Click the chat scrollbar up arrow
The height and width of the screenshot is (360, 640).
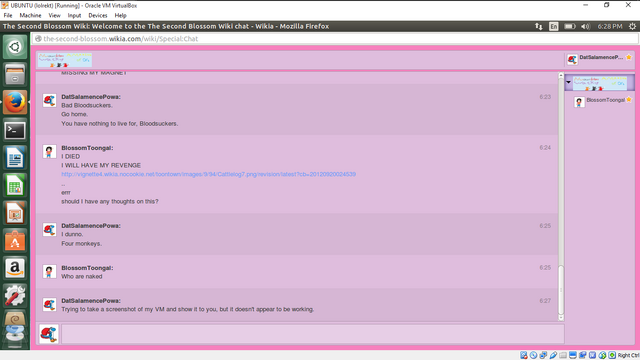click(561, 76)
